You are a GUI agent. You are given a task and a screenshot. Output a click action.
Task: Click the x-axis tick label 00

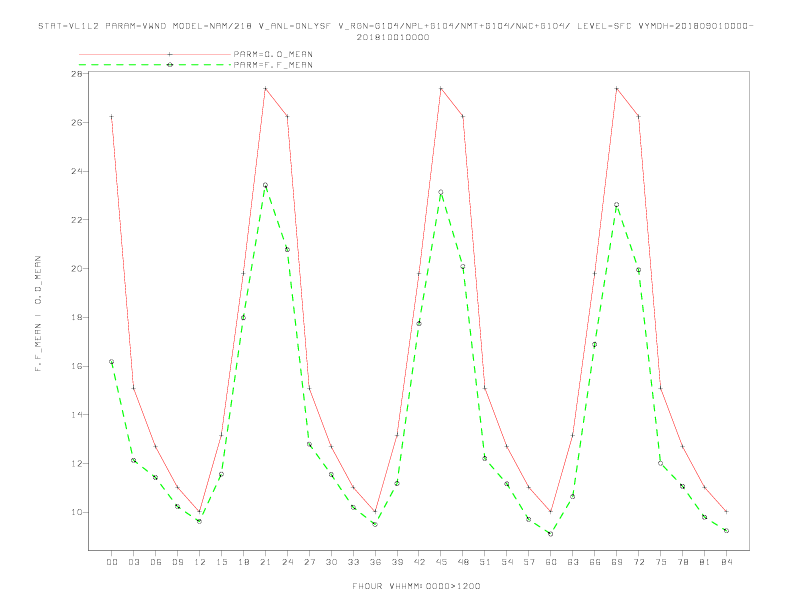click(x=112, y=562)
